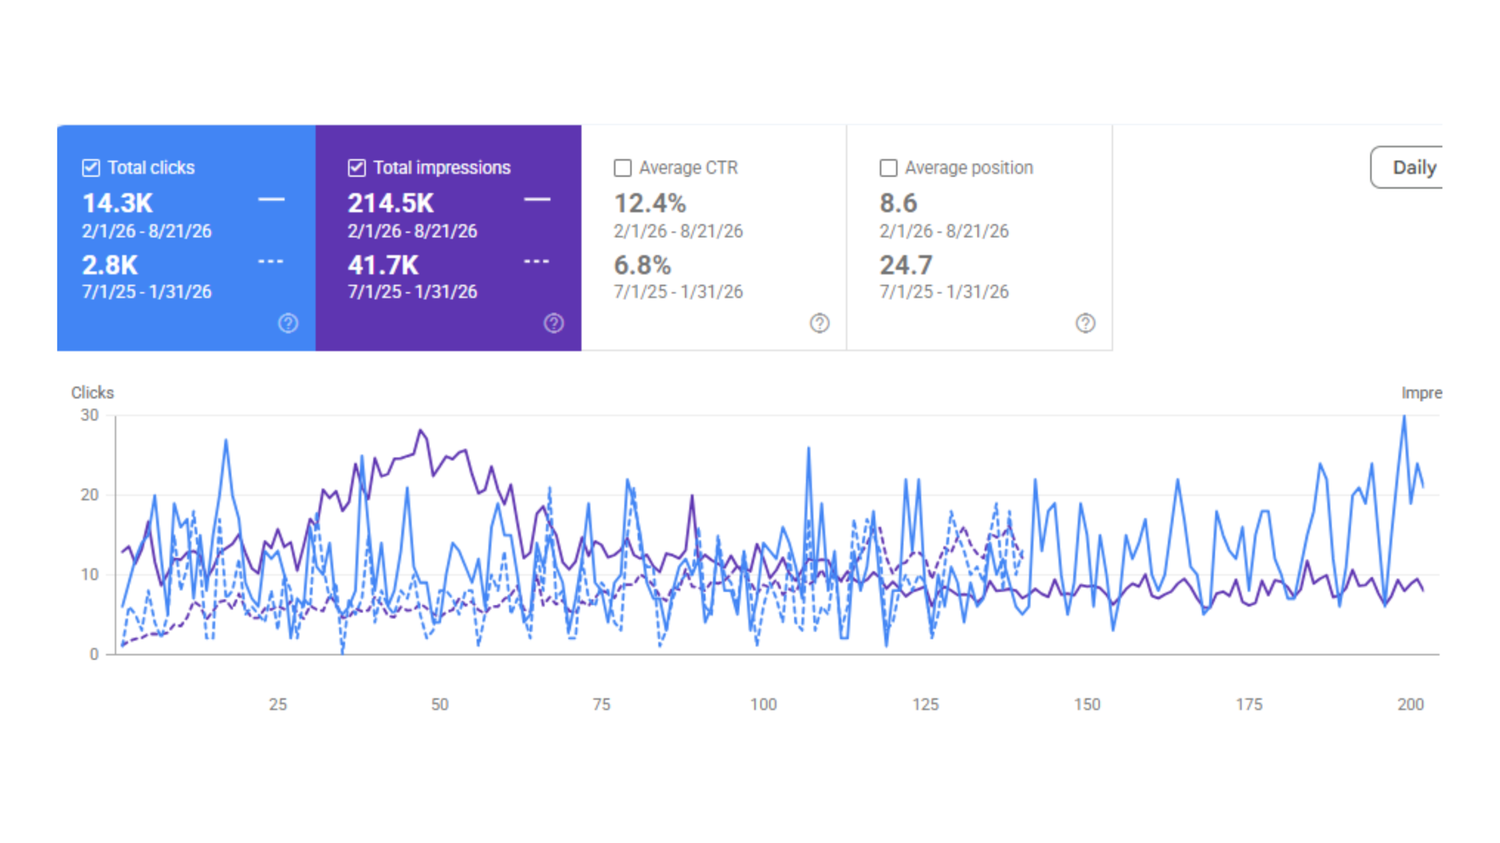Click the x-axis label 100
The width and height of the screenshot is (1500, 843).
pyautogui.click(x=763, y=704)
